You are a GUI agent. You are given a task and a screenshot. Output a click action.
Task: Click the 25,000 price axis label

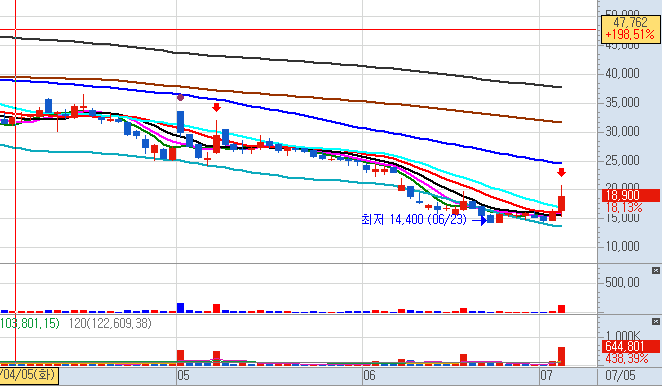pyautogui.click(x=622, y=160)
